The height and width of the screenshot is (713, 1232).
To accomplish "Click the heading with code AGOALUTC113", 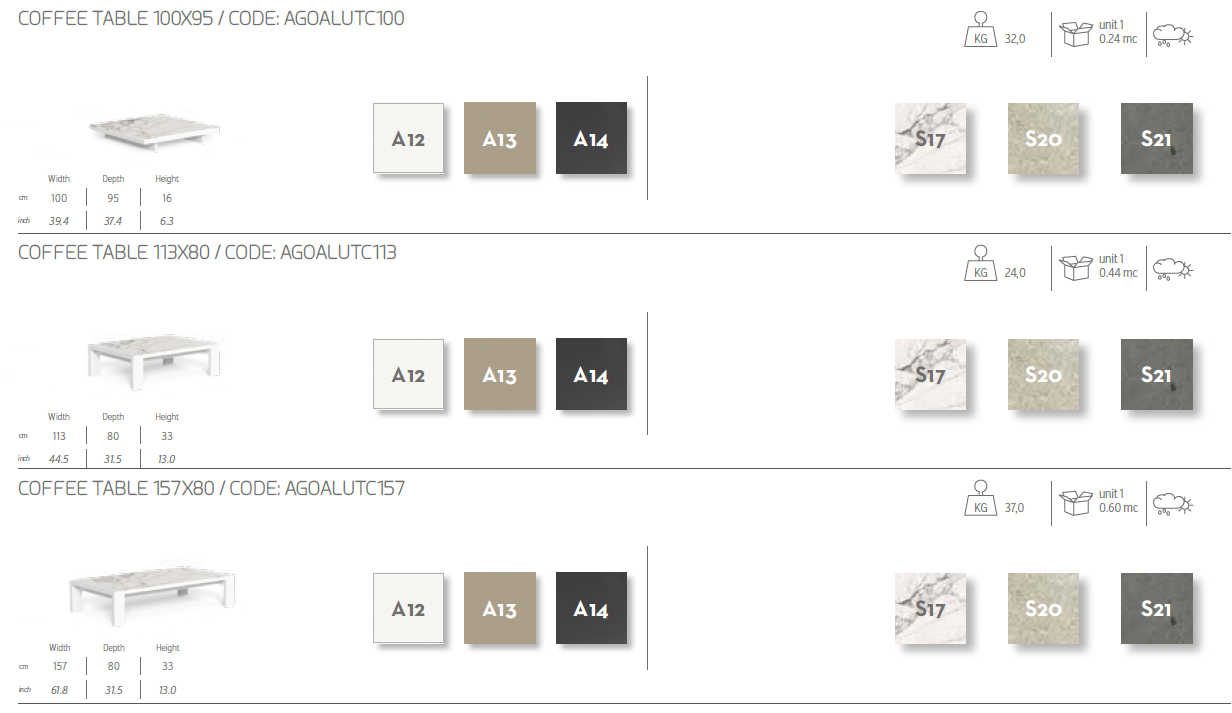I will tap(207, 253).
